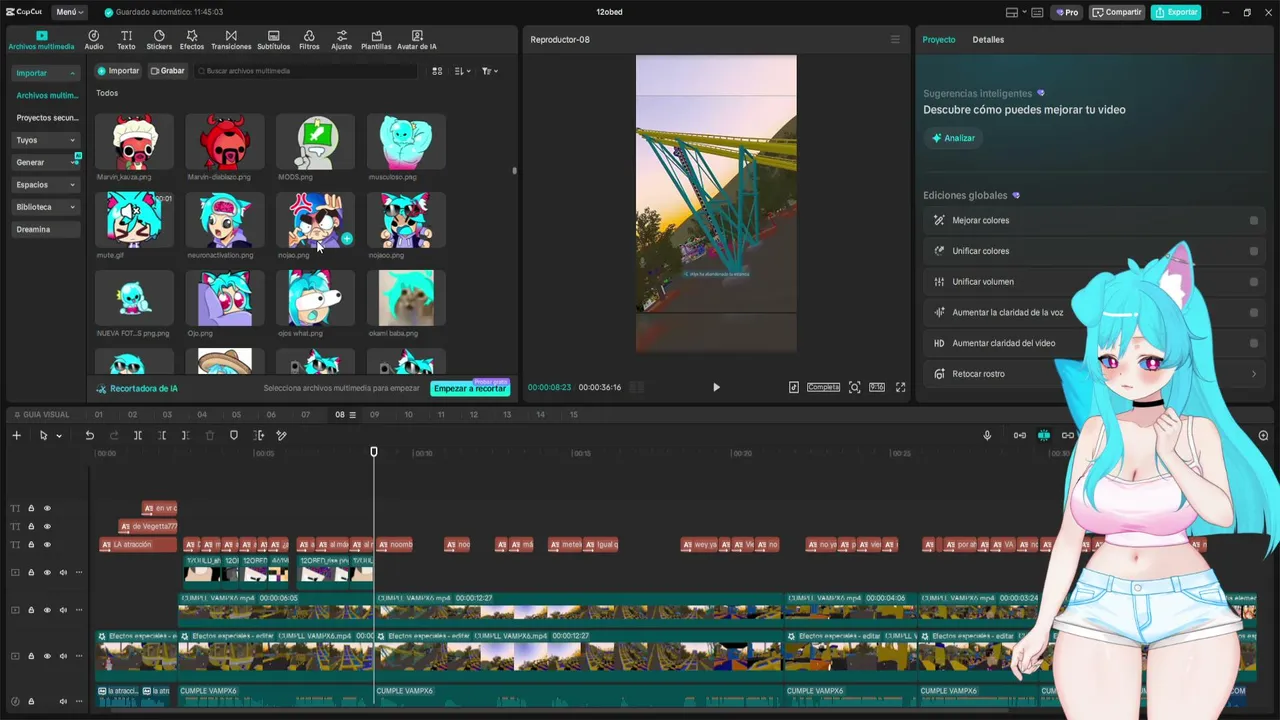Open the media filter dropdown
The width and height of the screenshot is (1280, 720).
(489, 71)
